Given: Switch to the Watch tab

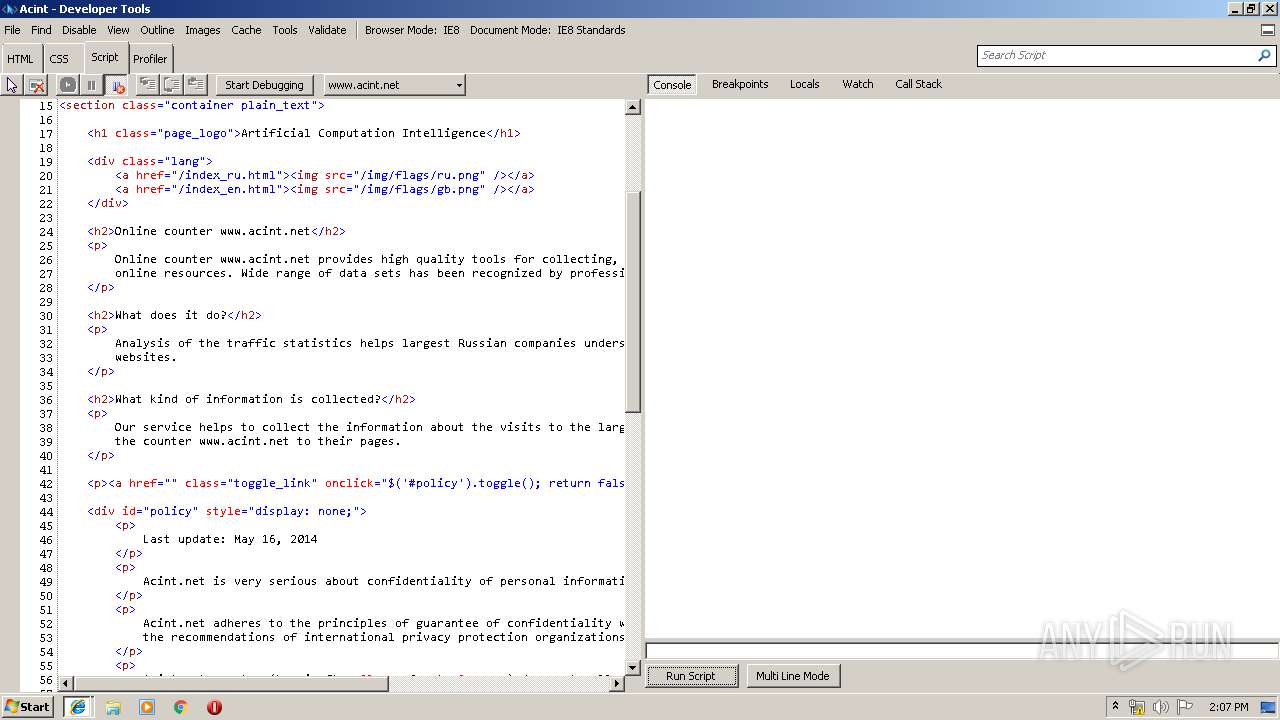Looking at the screenshot, I should [x=857, y=84].
